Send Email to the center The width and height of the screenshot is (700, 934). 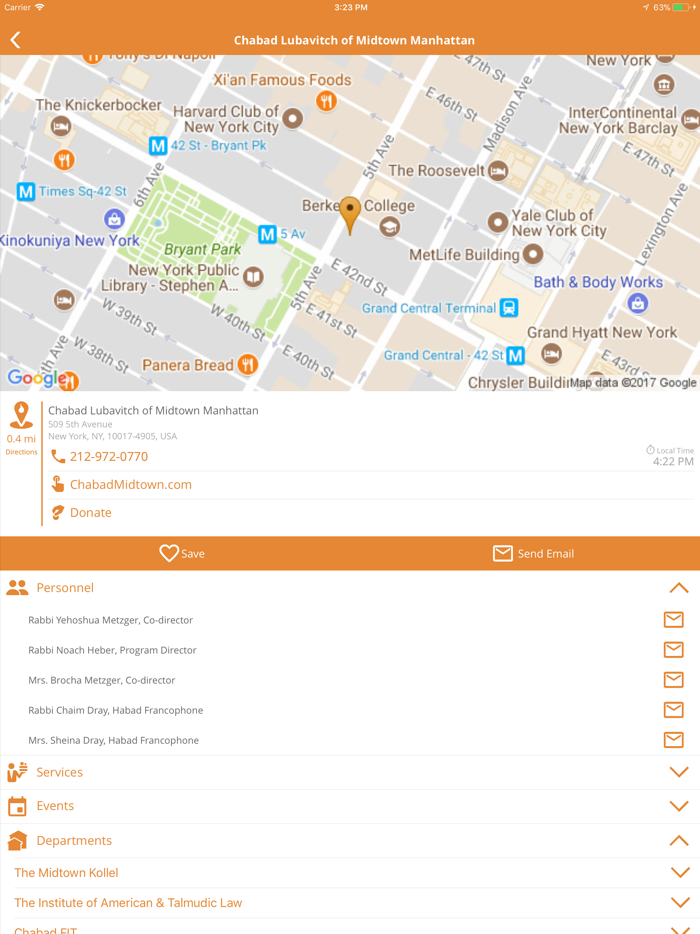(533, 553)
